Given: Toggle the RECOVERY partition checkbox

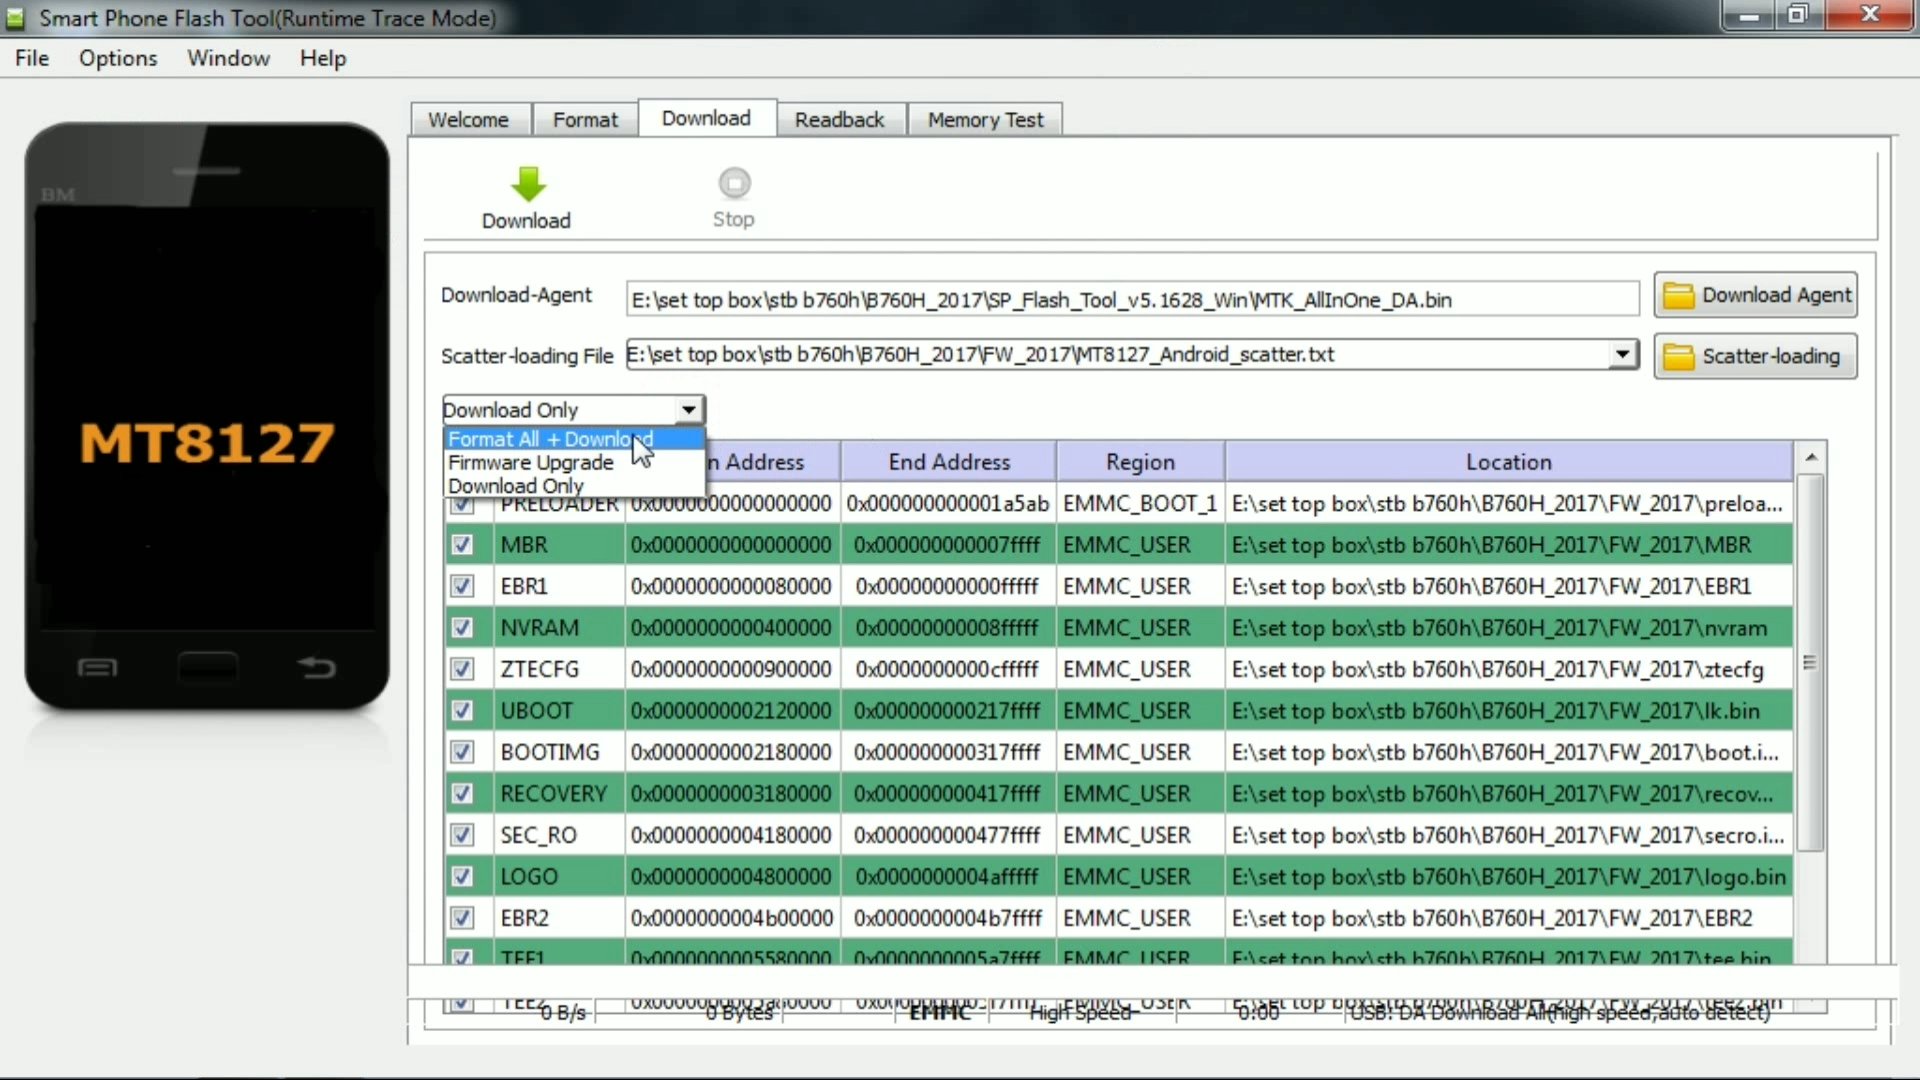Looking at the screenshot, I should click(x=462, y=794).
